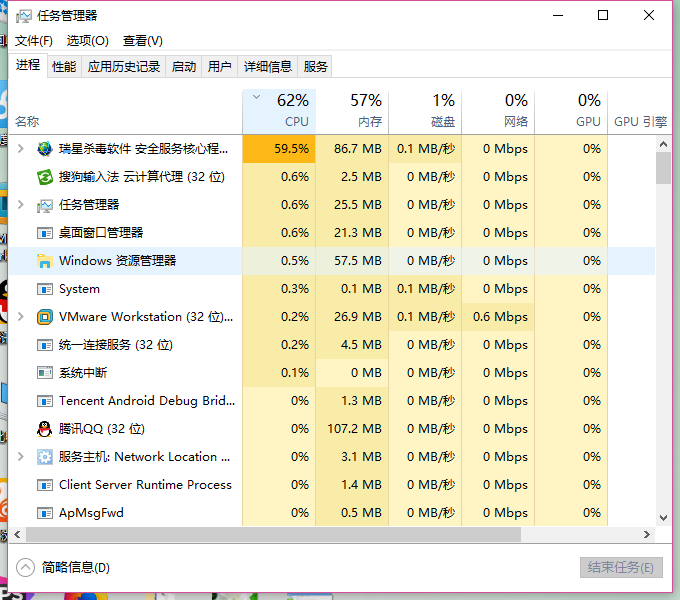The image size is (680, 600).
Task: Click the horizontal scrollbar left arrow
Action: pos(17,535)
